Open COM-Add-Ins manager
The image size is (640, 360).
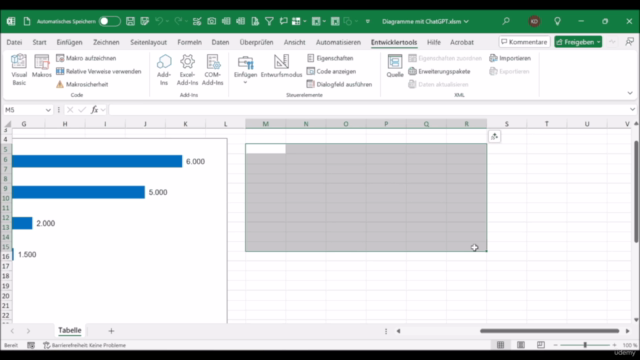coord(212,70)
